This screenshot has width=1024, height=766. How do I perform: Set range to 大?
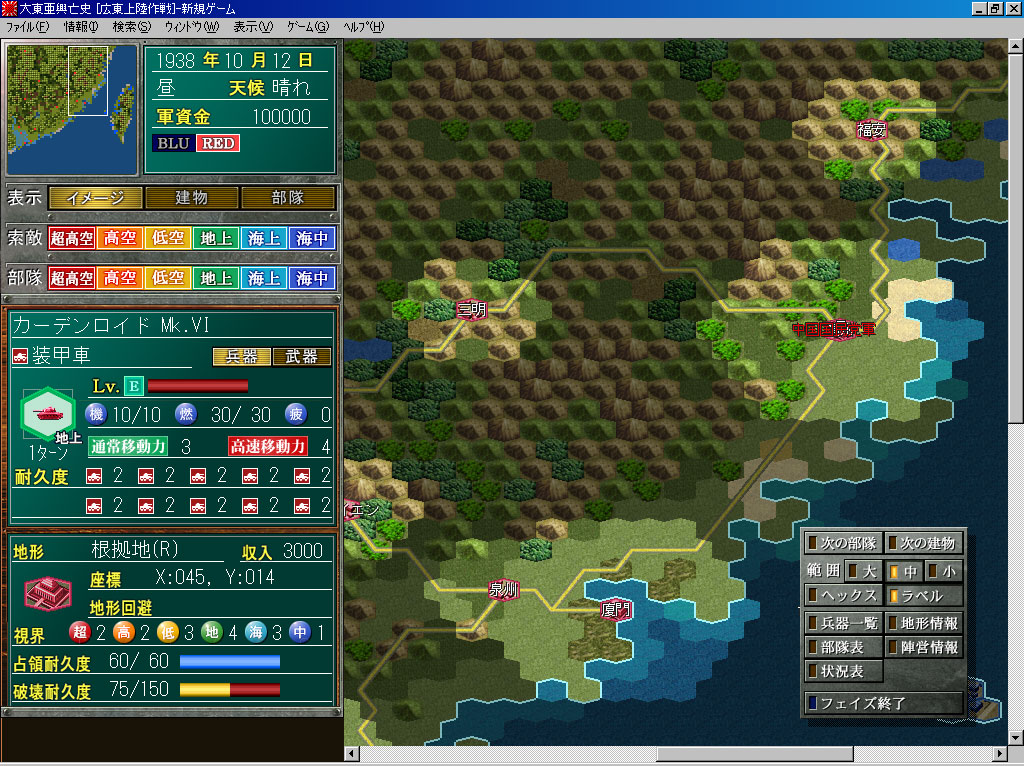pos(863,571)
